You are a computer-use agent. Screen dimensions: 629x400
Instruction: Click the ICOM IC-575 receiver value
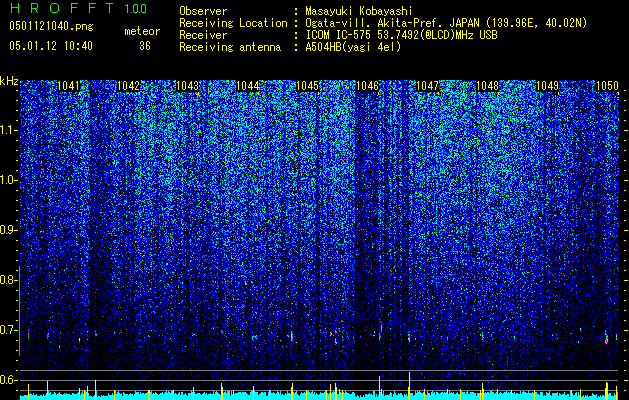click(x=401, y=35)
